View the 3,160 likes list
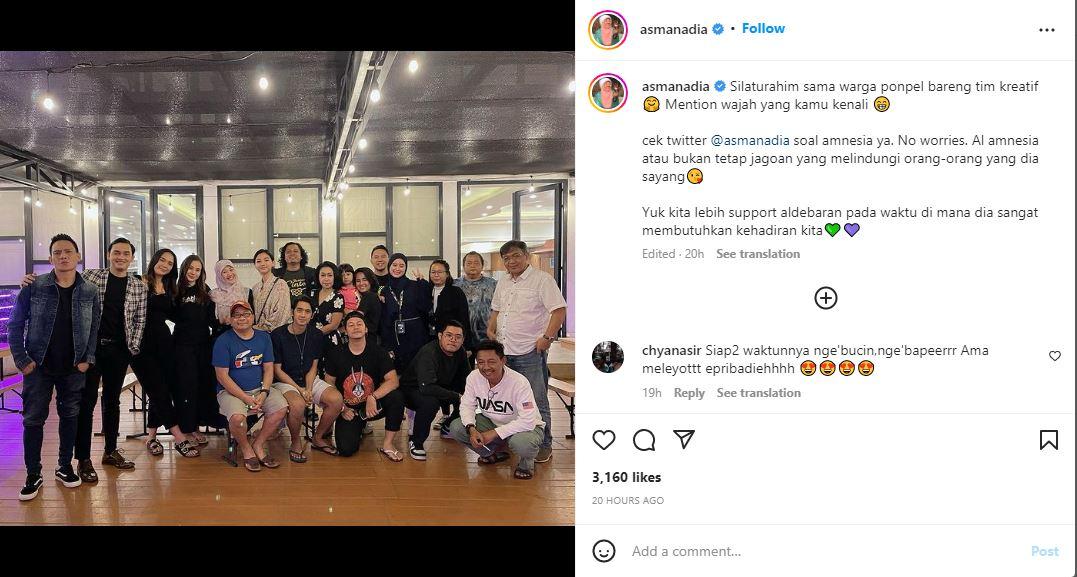 626,477
